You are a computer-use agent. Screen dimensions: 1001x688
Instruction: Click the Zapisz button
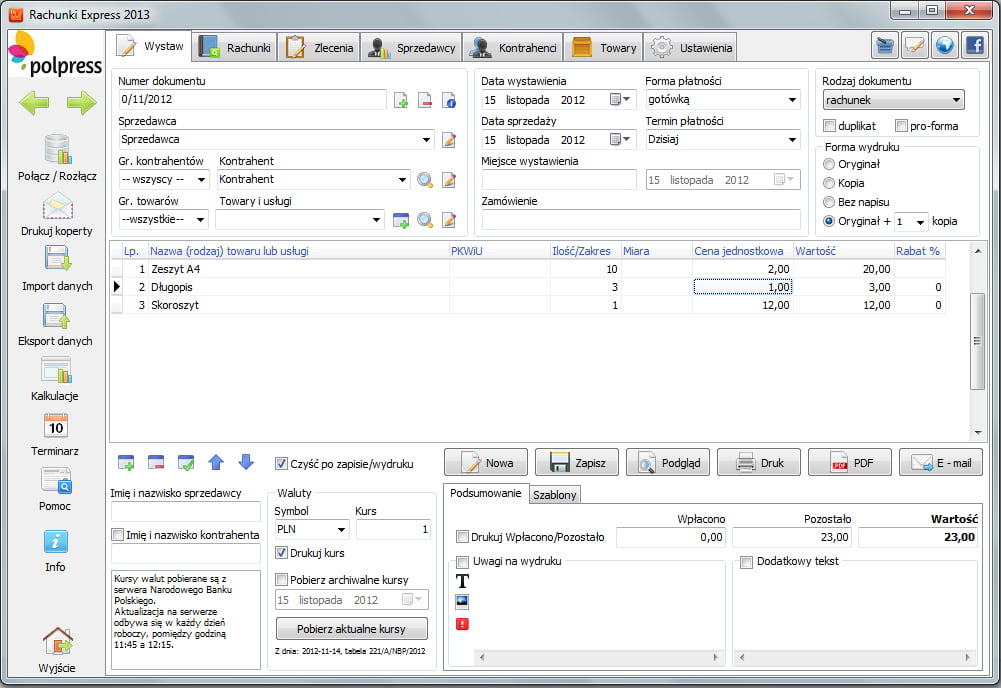577,463
